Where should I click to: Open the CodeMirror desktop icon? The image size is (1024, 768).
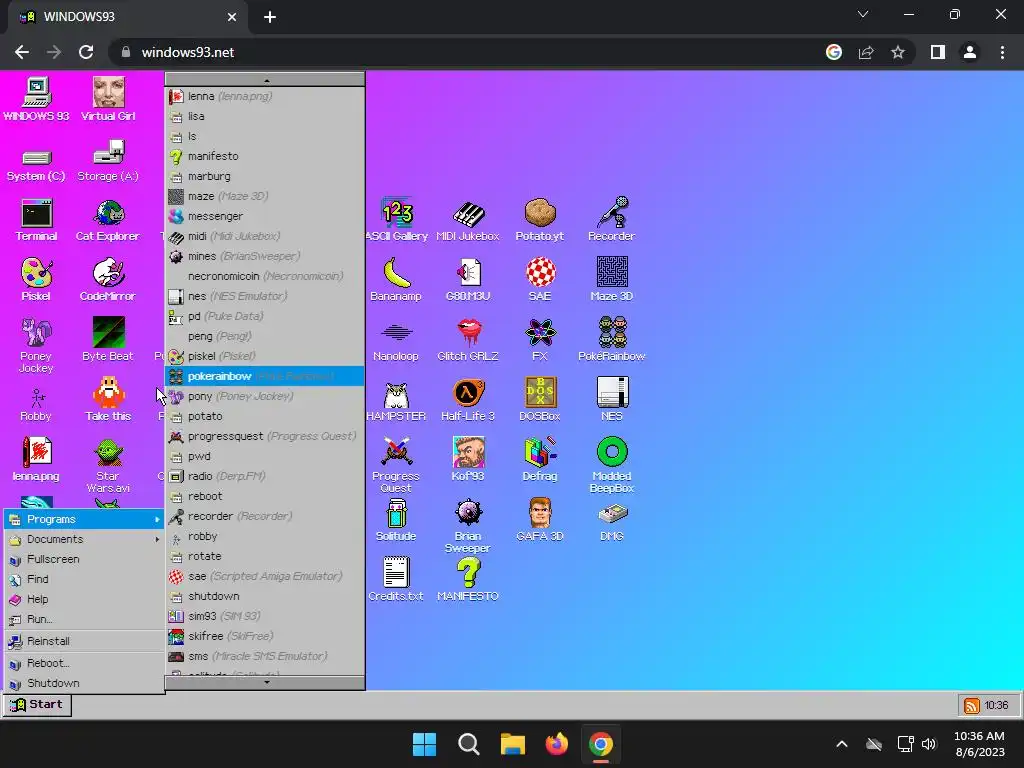(108, 280)
